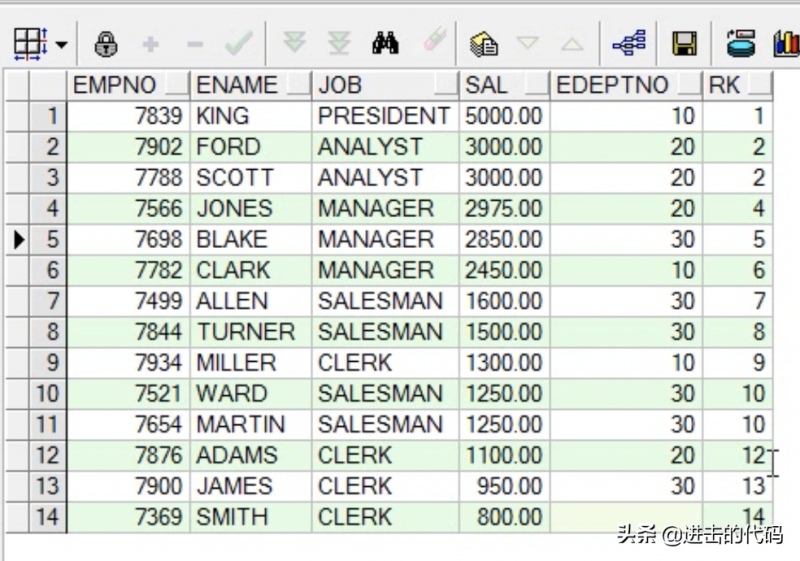Select row number 14 header

pos(48,517)
